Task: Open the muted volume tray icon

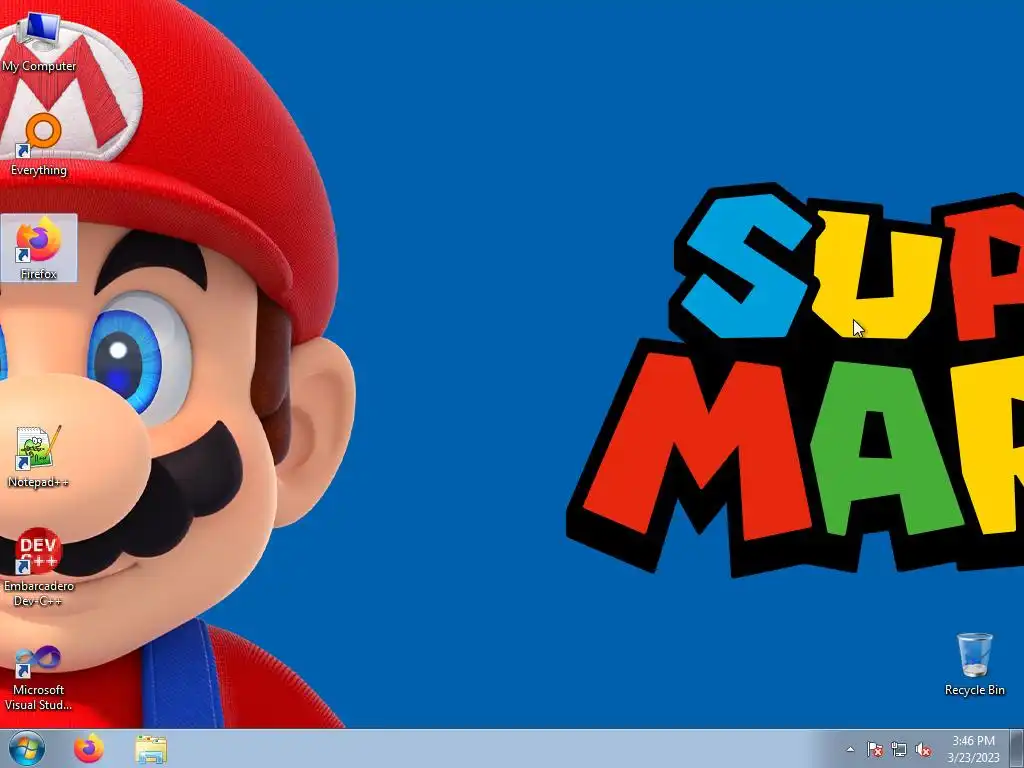Action: point(923,749)
